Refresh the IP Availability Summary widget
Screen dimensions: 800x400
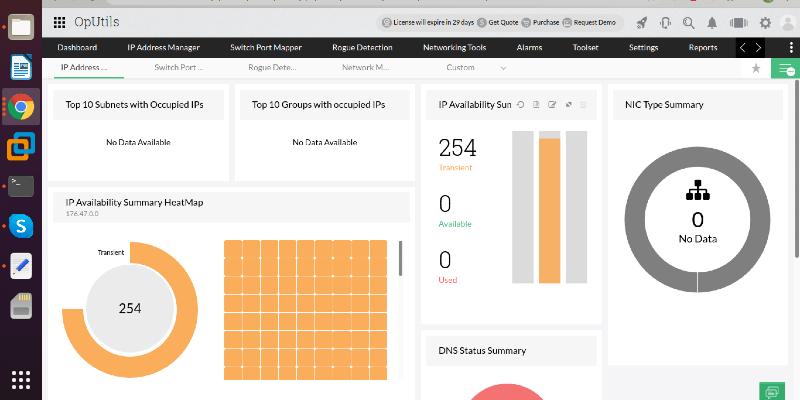520,105
